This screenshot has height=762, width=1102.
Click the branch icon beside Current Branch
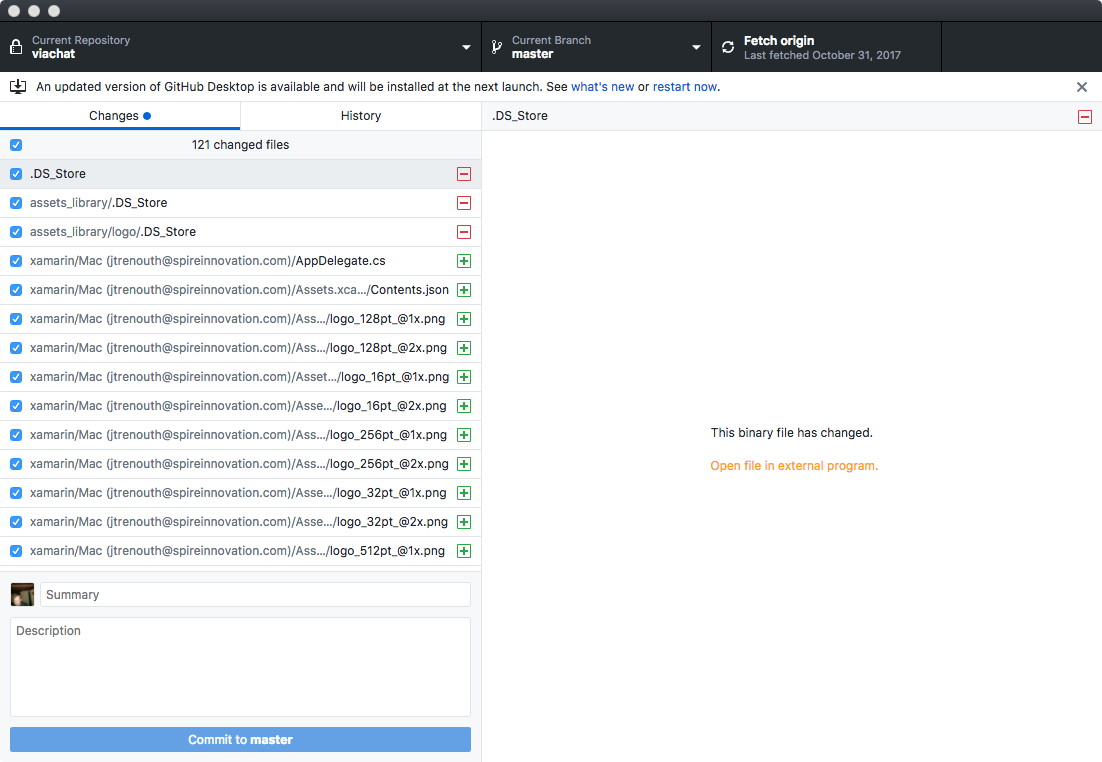point(497,47)
